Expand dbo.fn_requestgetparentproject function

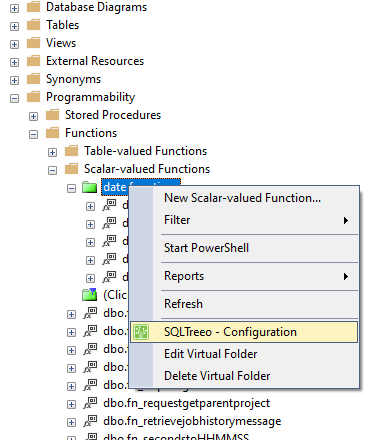point(71,404)
